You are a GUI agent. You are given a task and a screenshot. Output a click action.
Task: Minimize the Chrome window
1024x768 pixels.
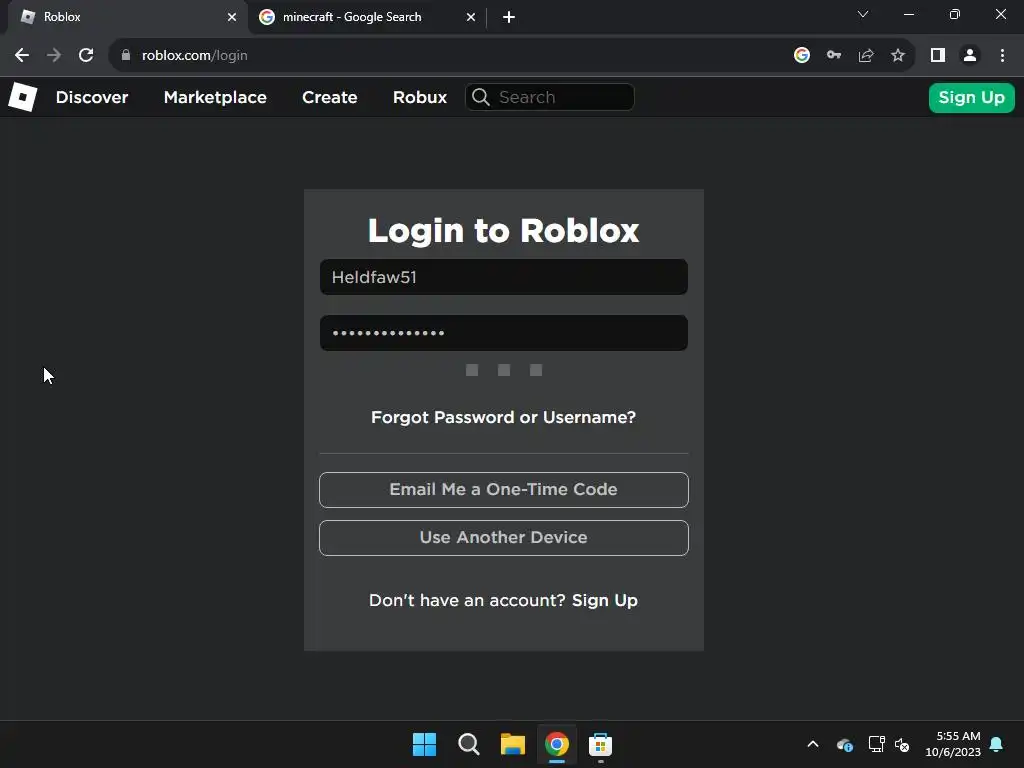908,14
